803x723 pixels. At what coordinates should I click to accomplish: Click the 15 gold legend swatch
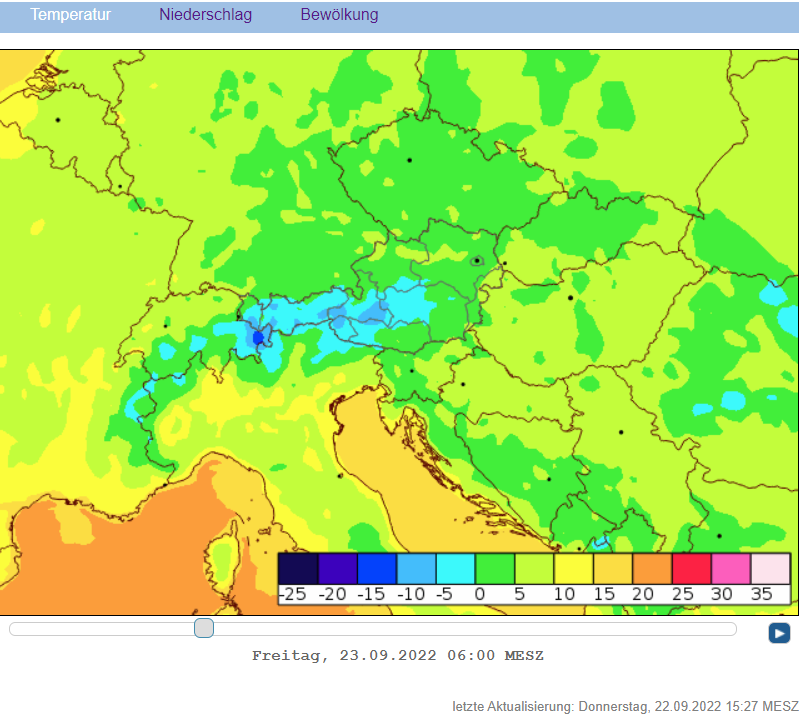pos(613,568)
